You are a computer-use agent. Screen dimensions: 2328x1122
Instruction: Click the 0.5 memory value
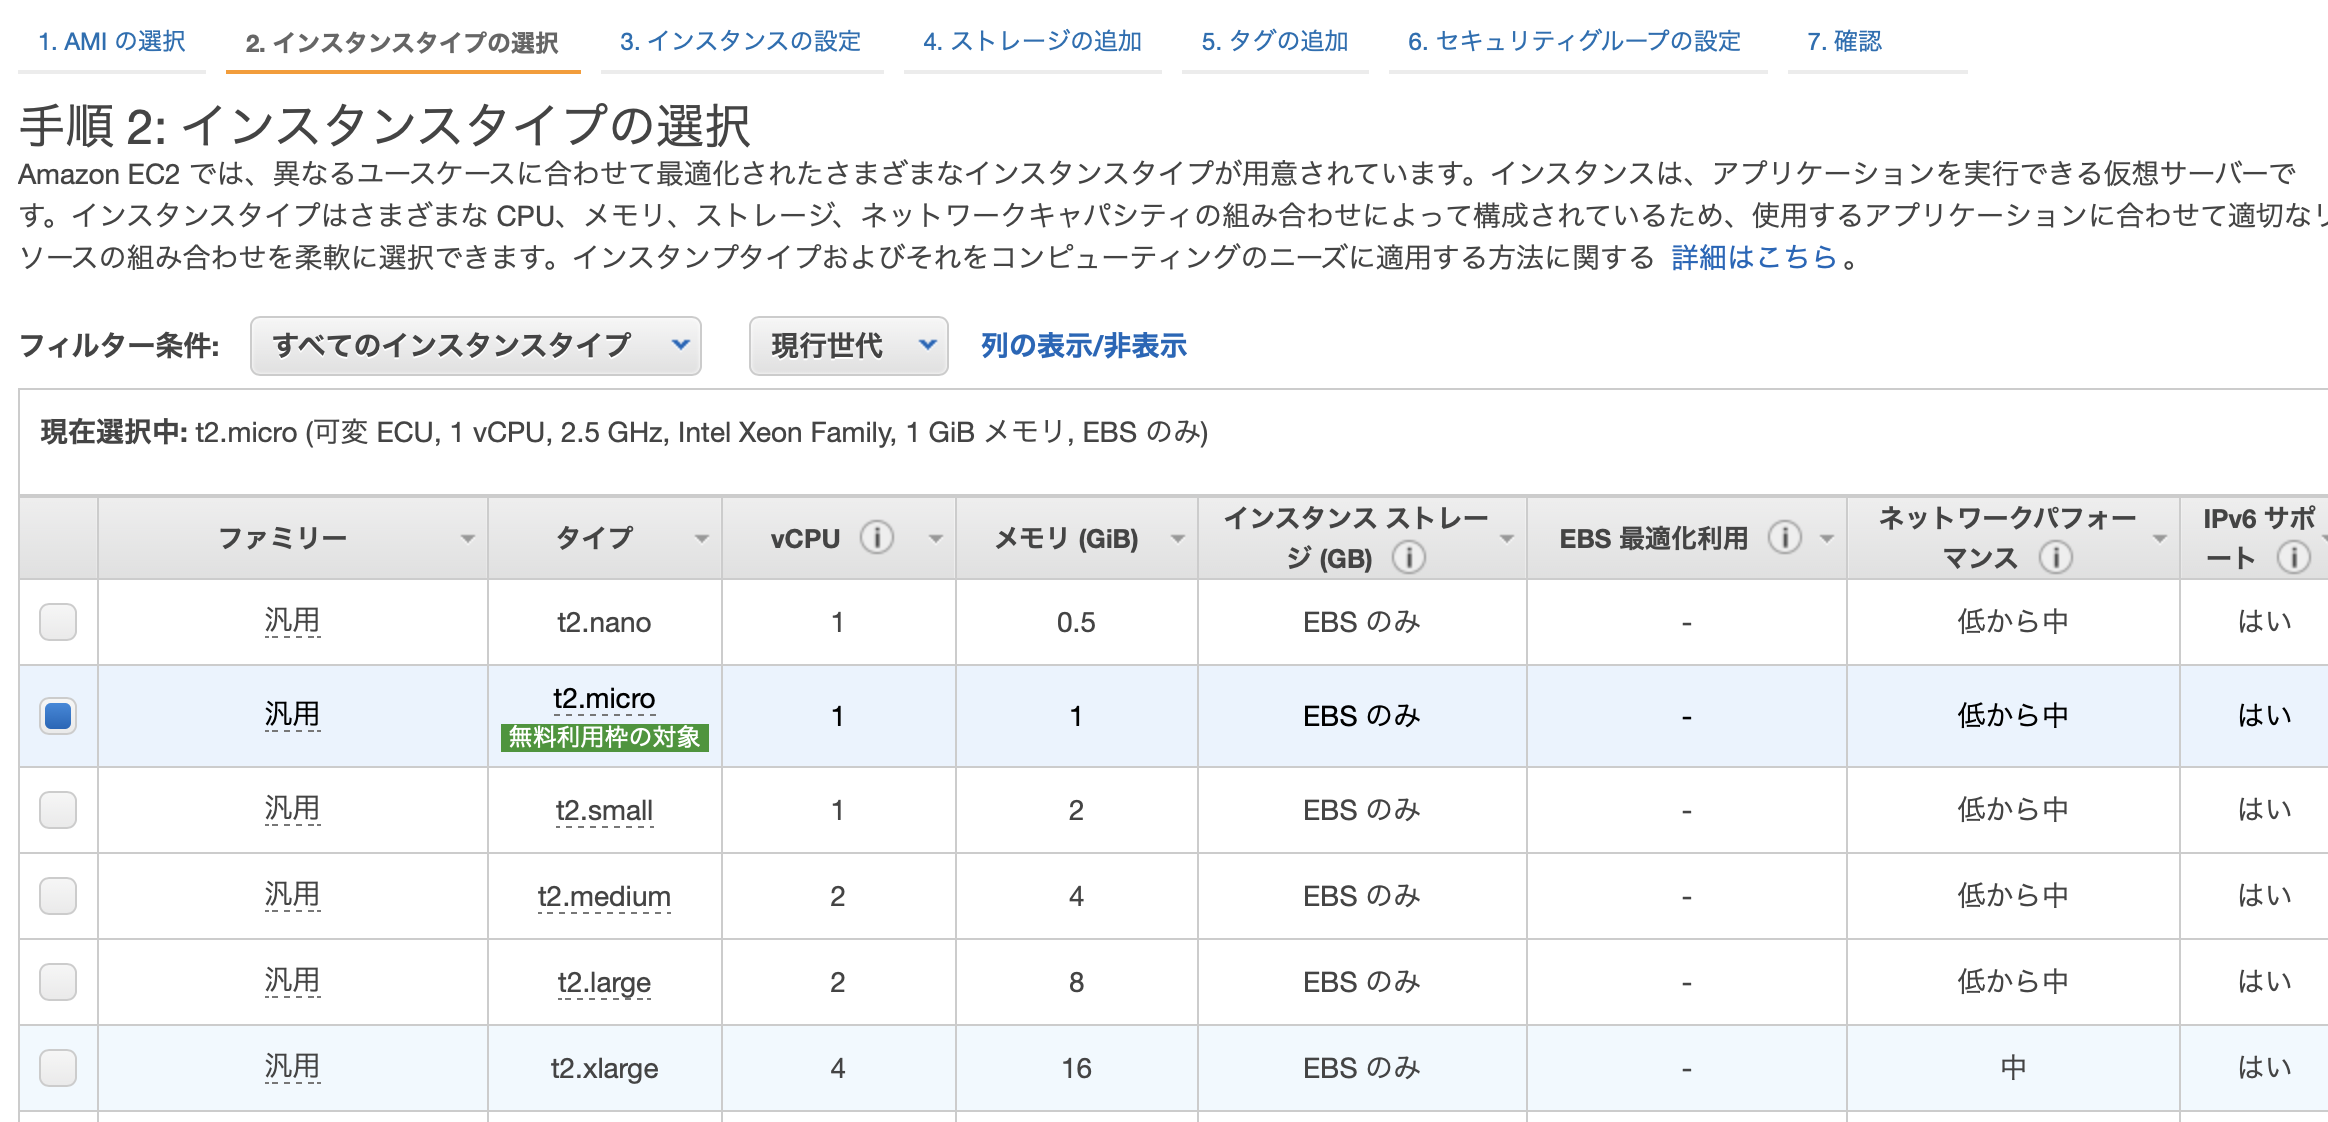(1076, 622)
